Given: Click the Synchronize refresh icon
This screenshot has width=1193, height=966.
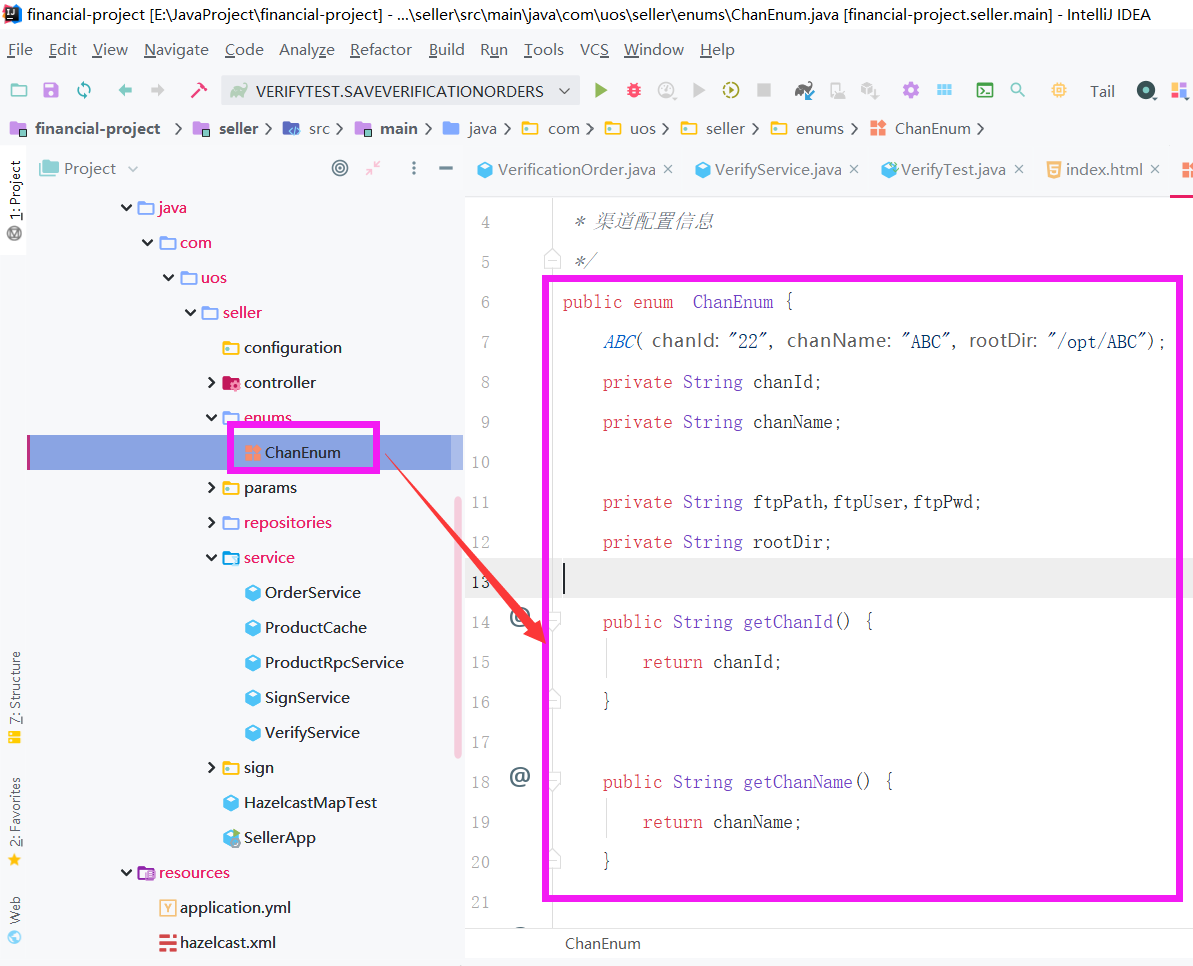Looking at the screenshot, I should (84, 90).
